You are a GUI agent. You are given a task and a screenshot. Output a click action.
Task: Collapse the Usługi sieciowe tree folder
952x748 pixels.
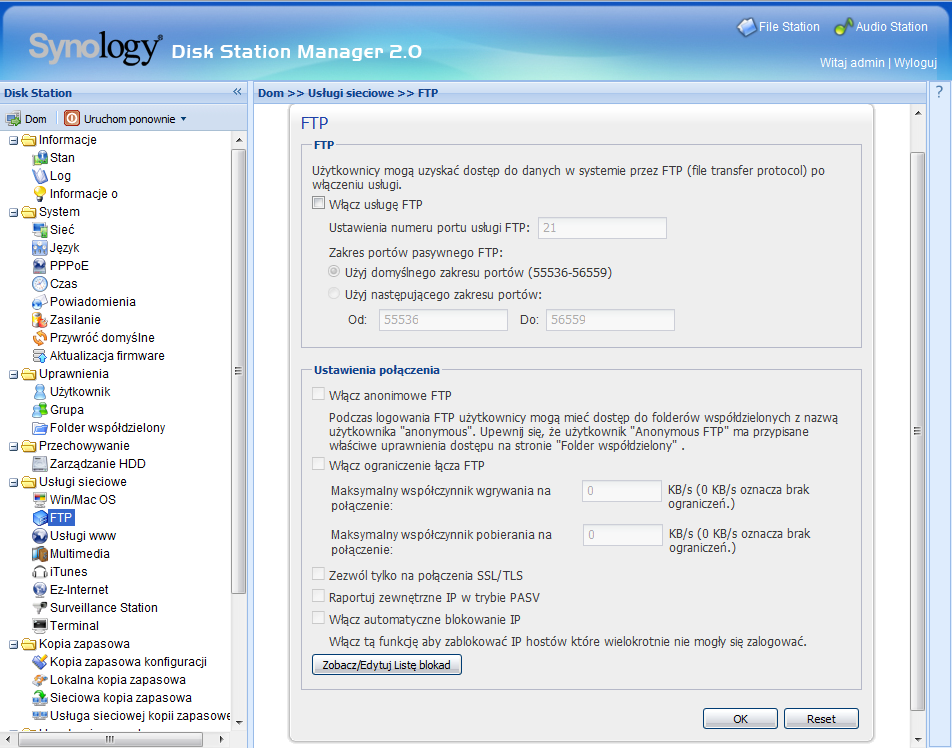tap(13, 483)
